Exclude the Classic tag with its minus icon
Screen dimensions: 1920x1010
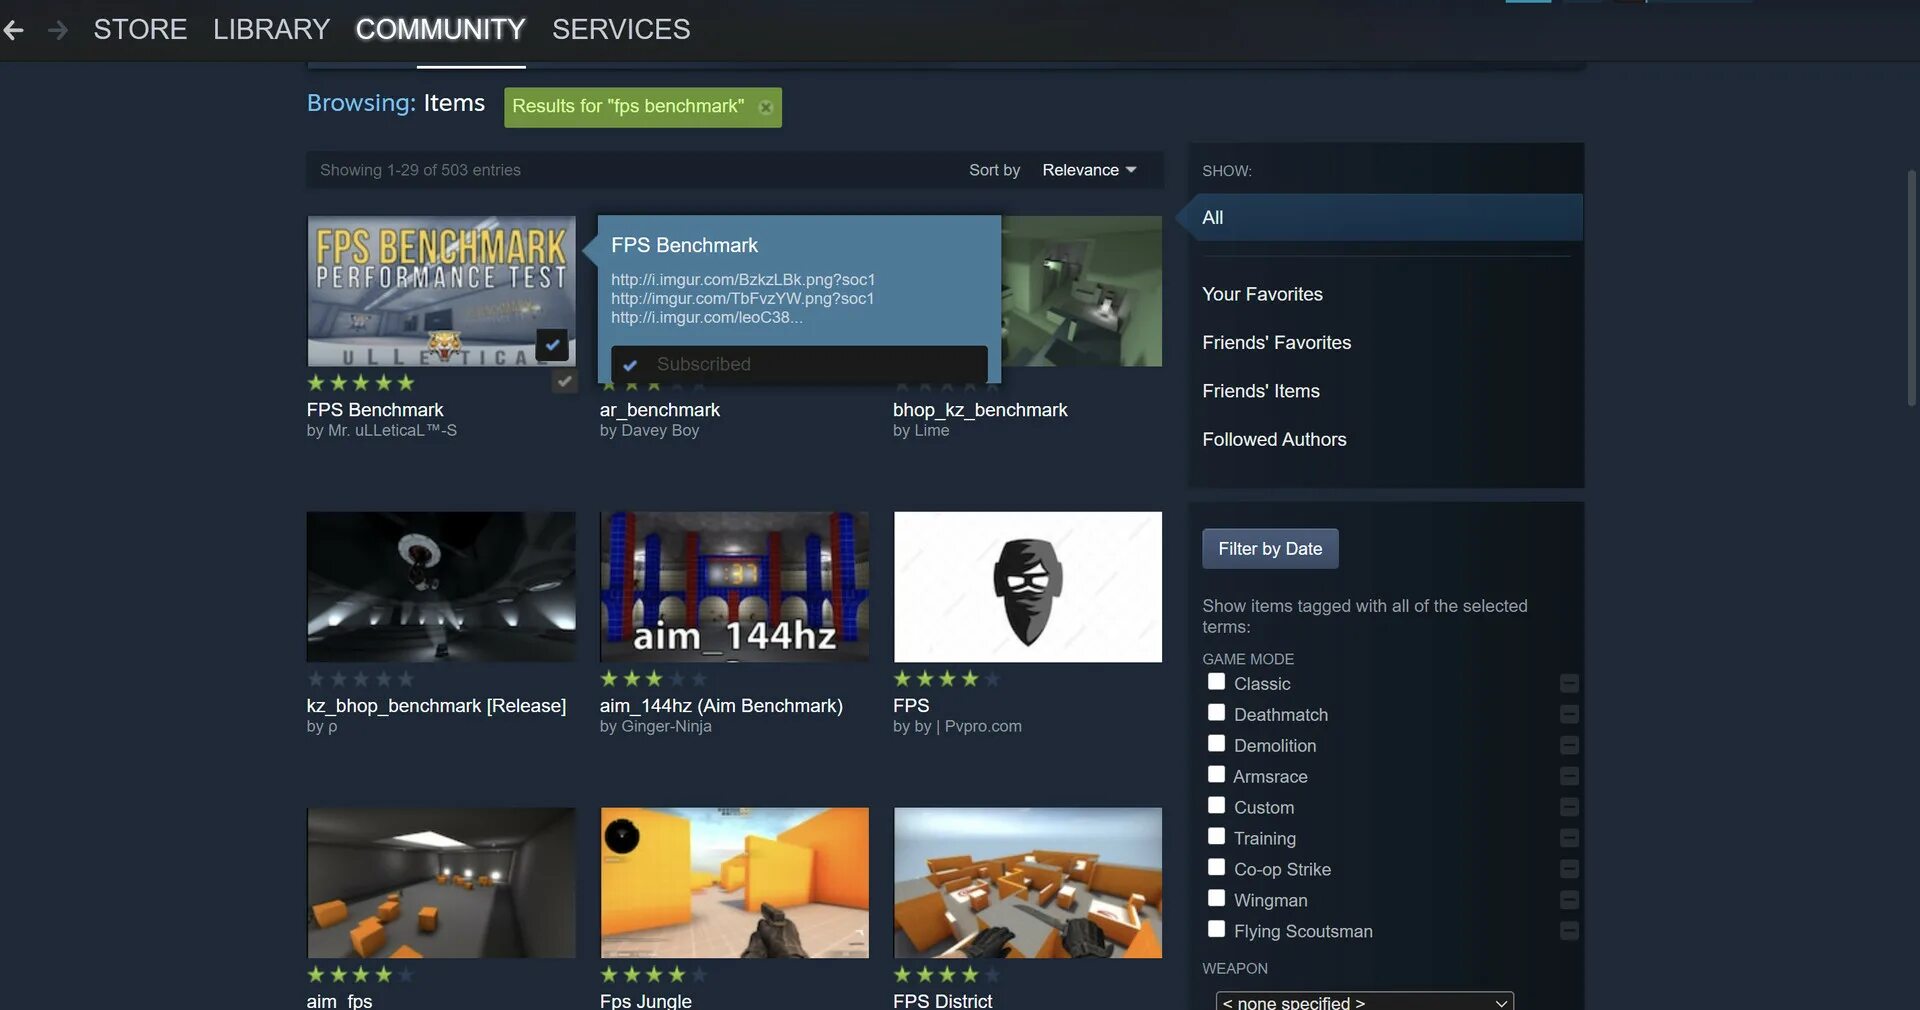pyautogui.click(x=1569, y=683)
